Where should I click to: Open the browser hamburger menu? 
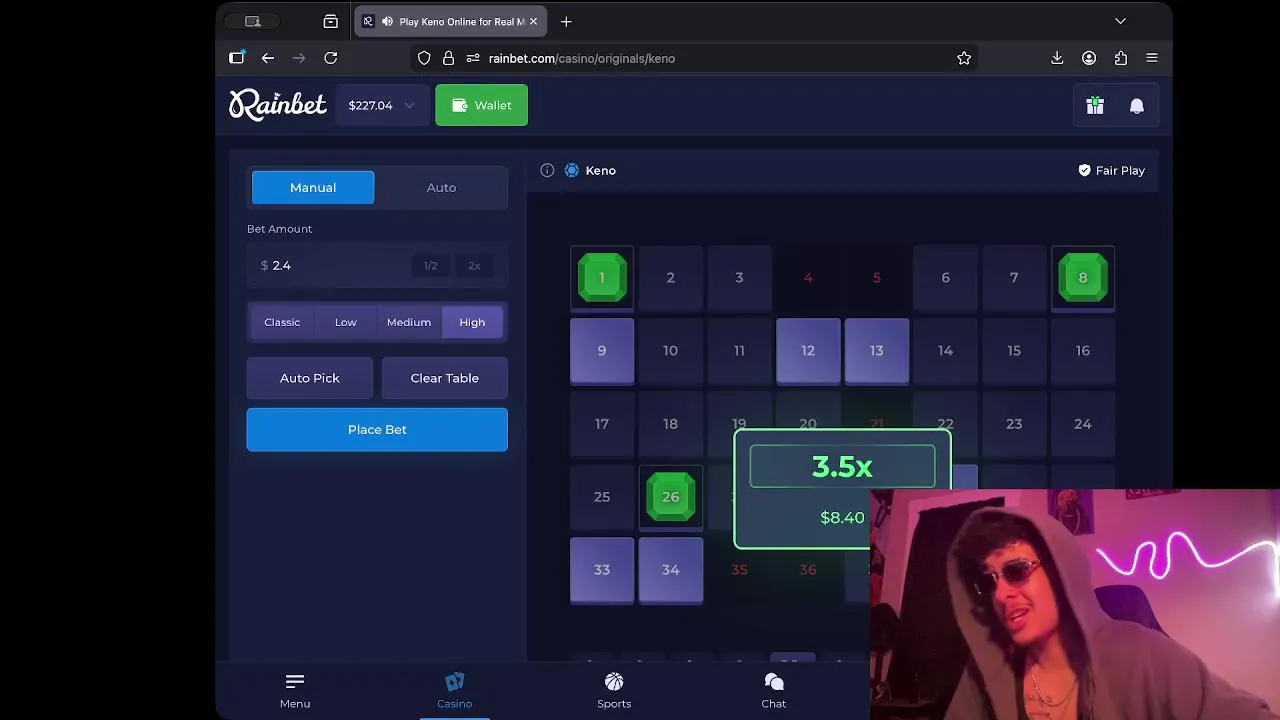click(x=1152, y=58)
